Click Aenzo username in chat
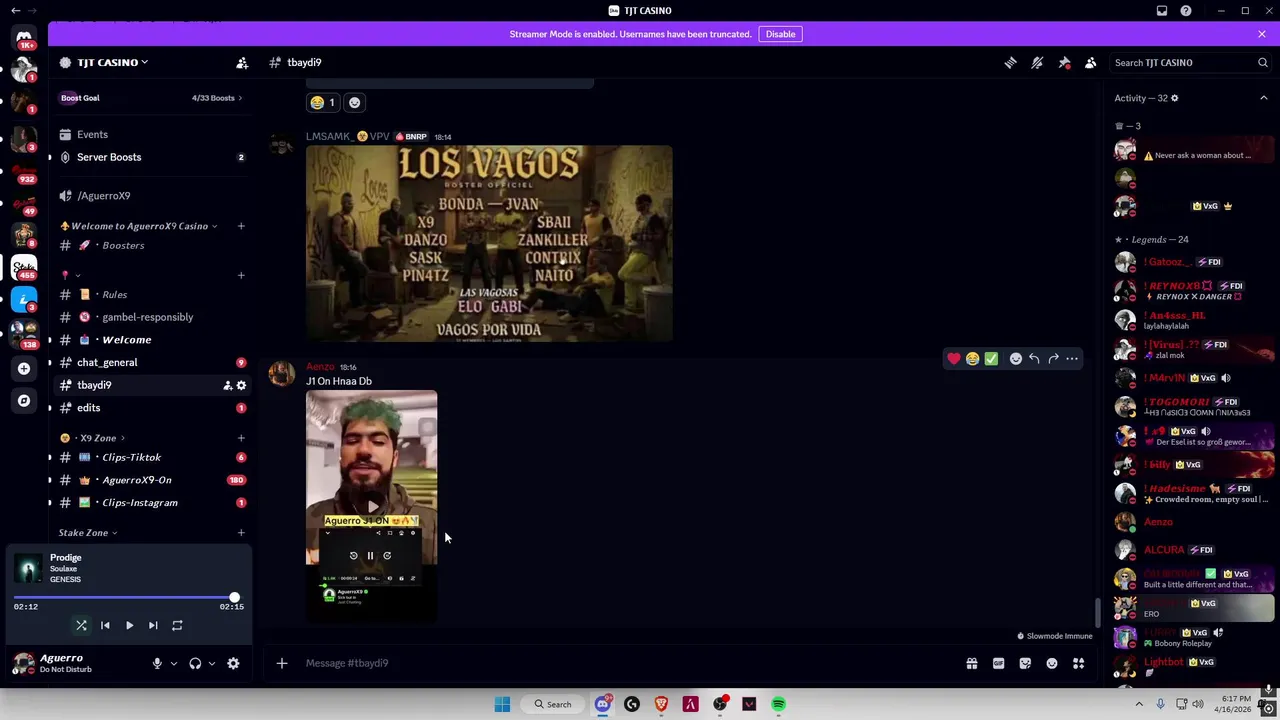This screenshot has width=1280, height=720. [320, 367]
